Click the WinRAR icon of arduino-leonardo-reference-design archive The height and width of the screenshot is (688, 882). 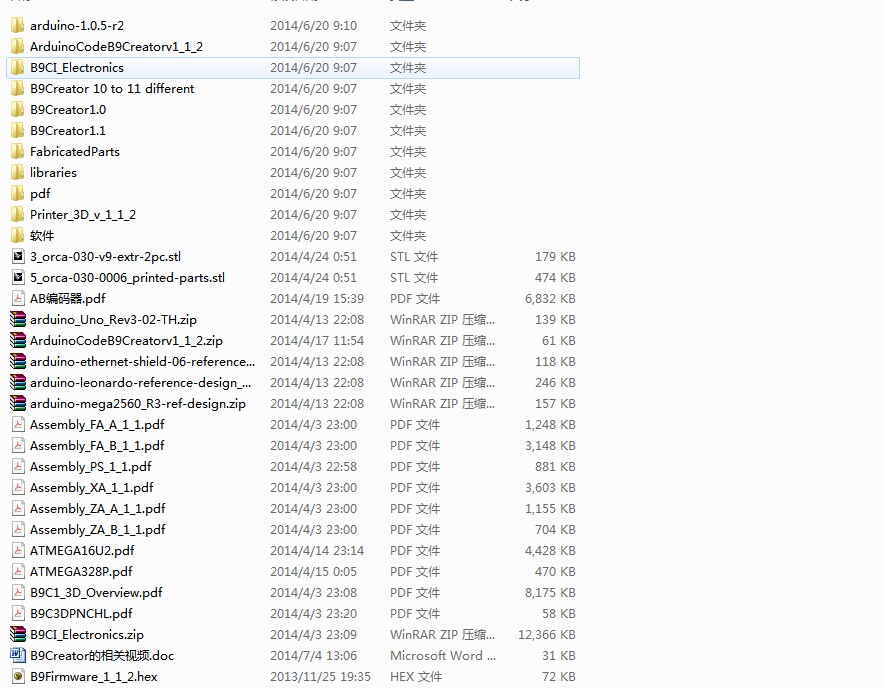point(18,383)
